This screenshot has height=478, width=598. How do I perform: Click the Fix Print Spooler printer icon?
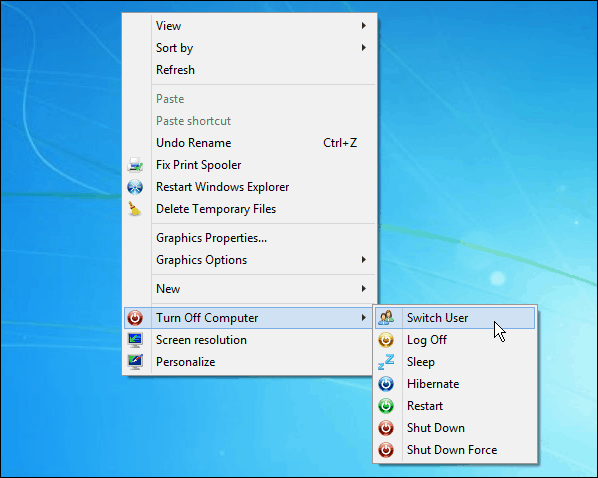tap(135, 165)
